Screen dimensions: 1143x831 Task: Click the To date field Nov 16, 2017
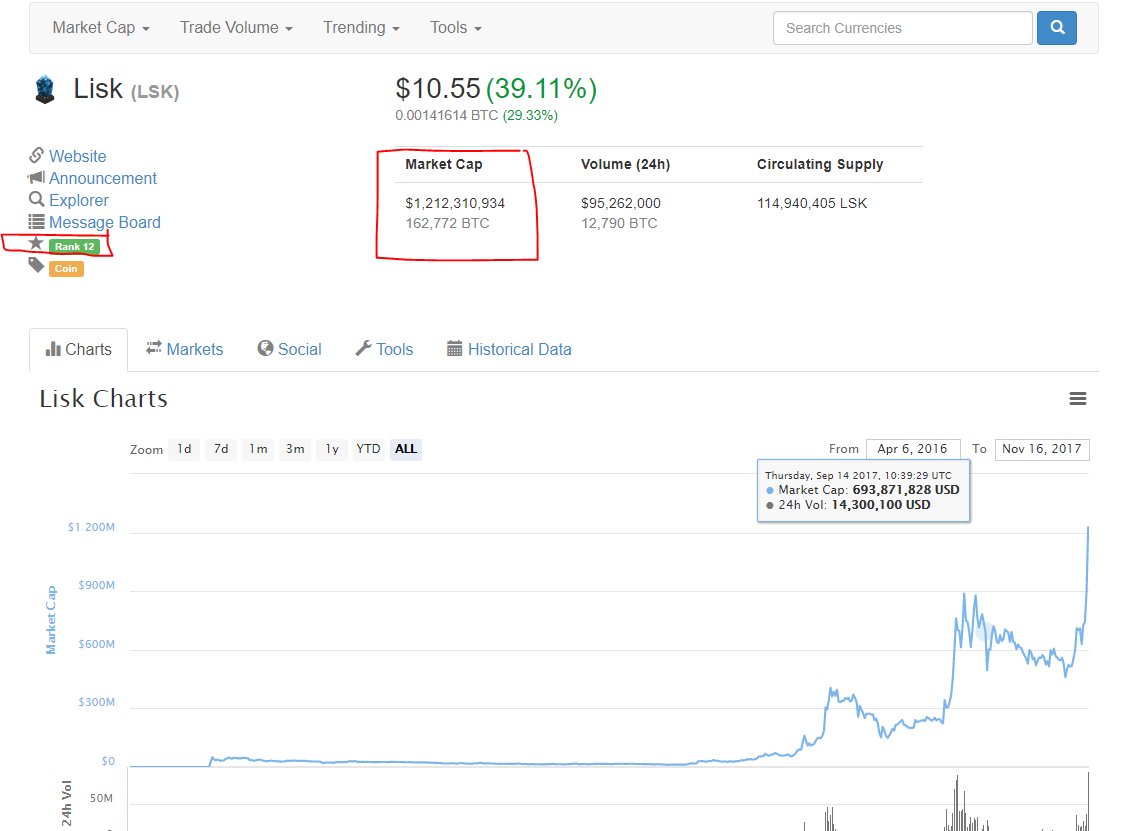pos(1042,449)
